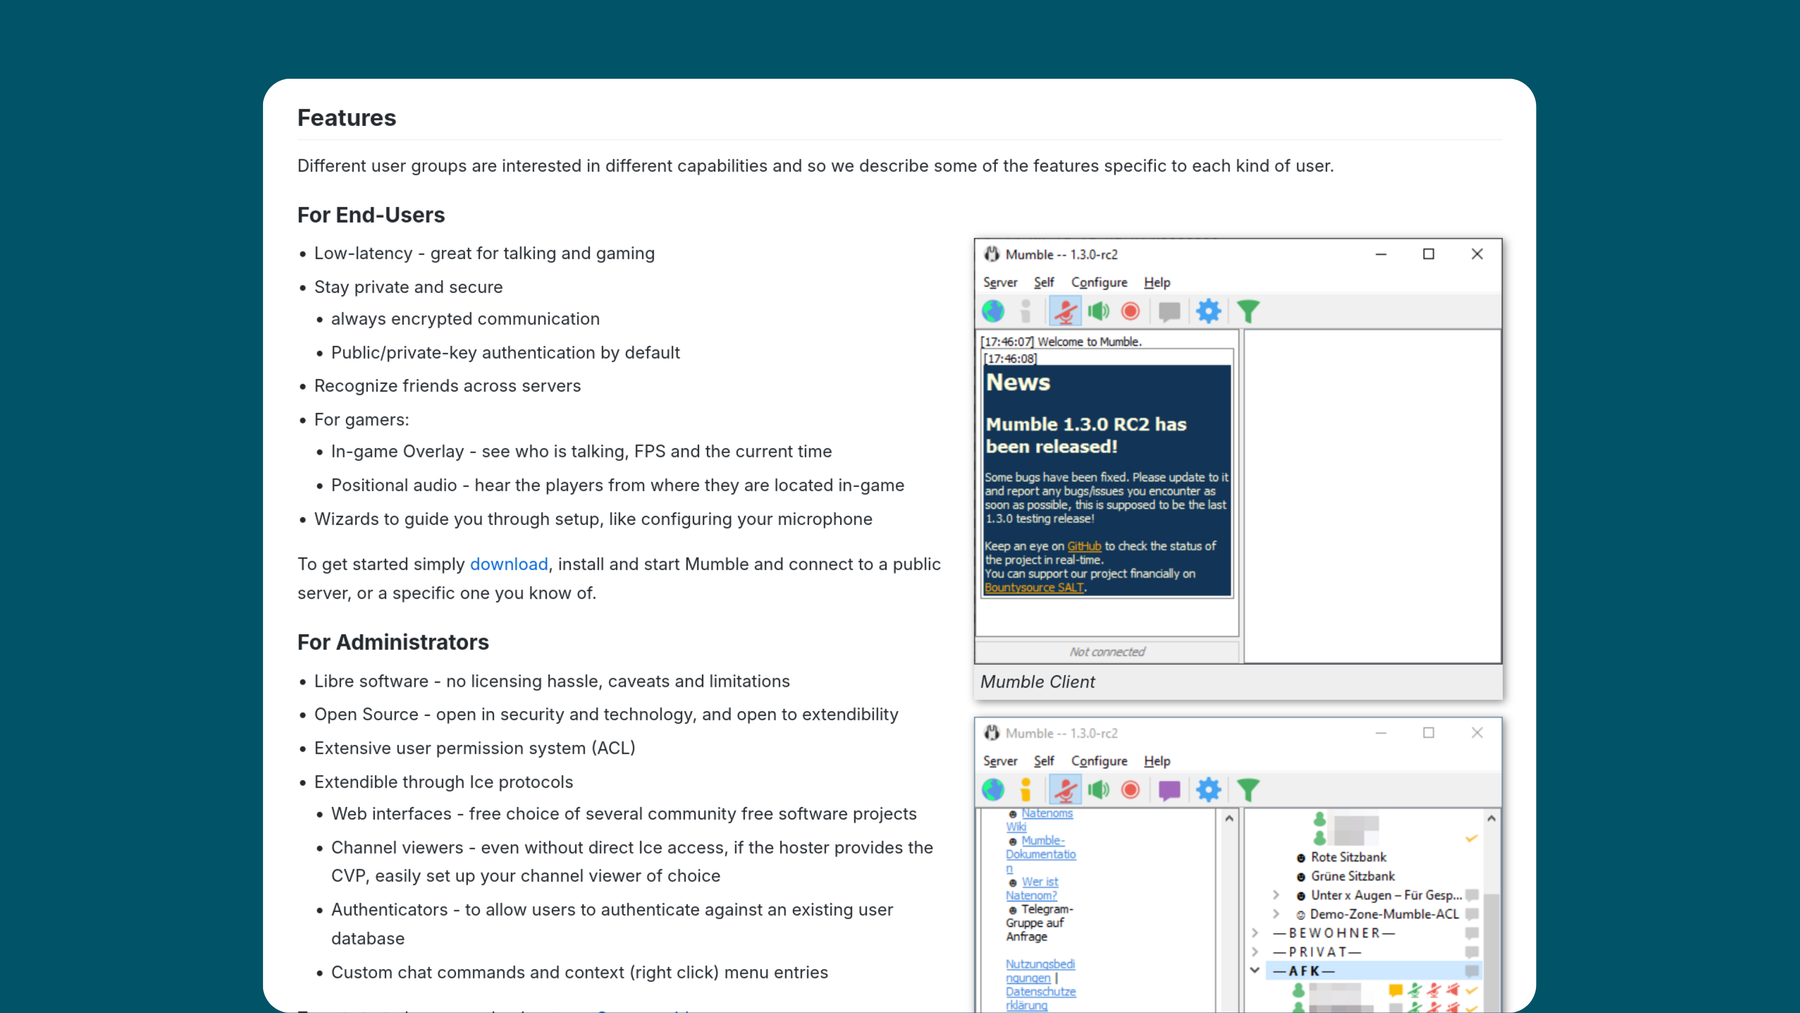The width and height of the screenshot is (1800, 1013).
Task: Click the globe Connect icon in lower Mumble window
Action: pos(993,790)
